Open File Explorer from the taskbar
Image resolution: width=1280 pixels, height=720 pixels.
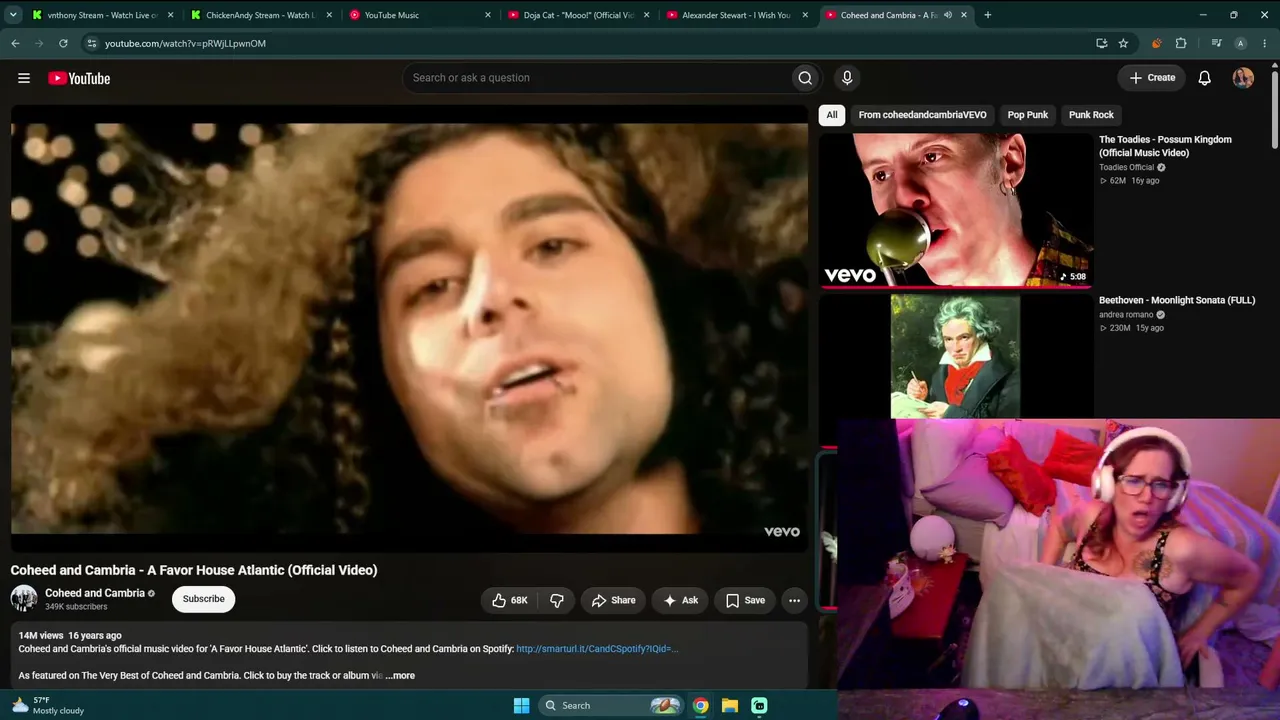[x=730, y=705]
